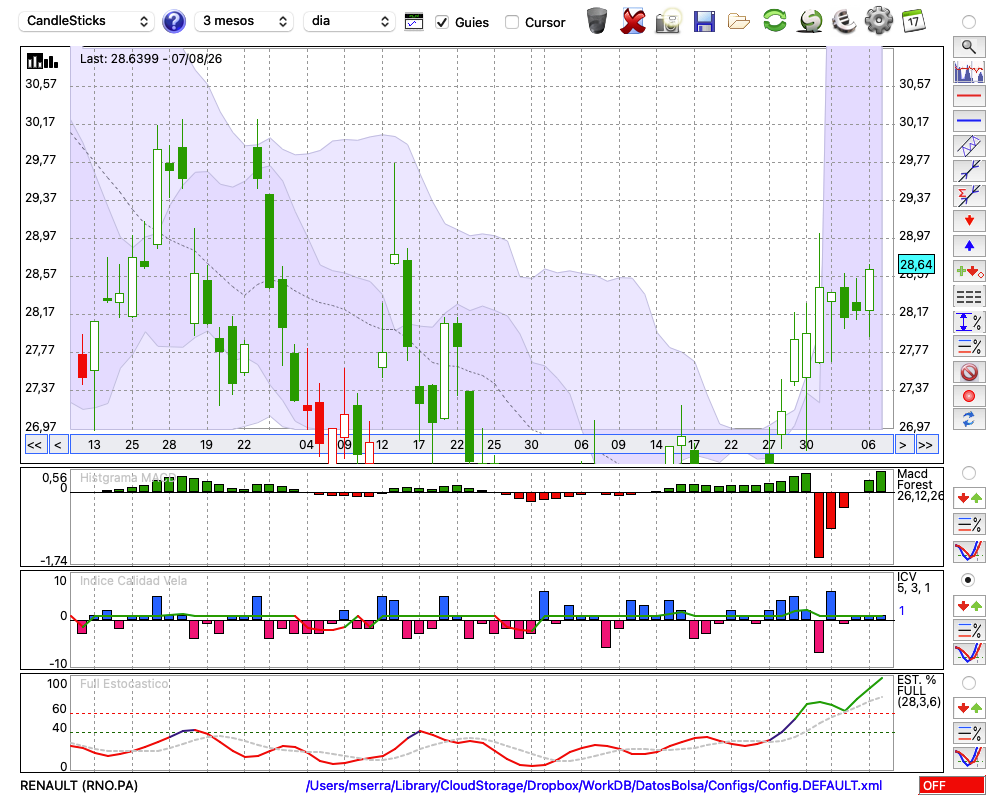Click the << rewind timeline button
This screenshot has height=800, width=1000.
(34, 445)
